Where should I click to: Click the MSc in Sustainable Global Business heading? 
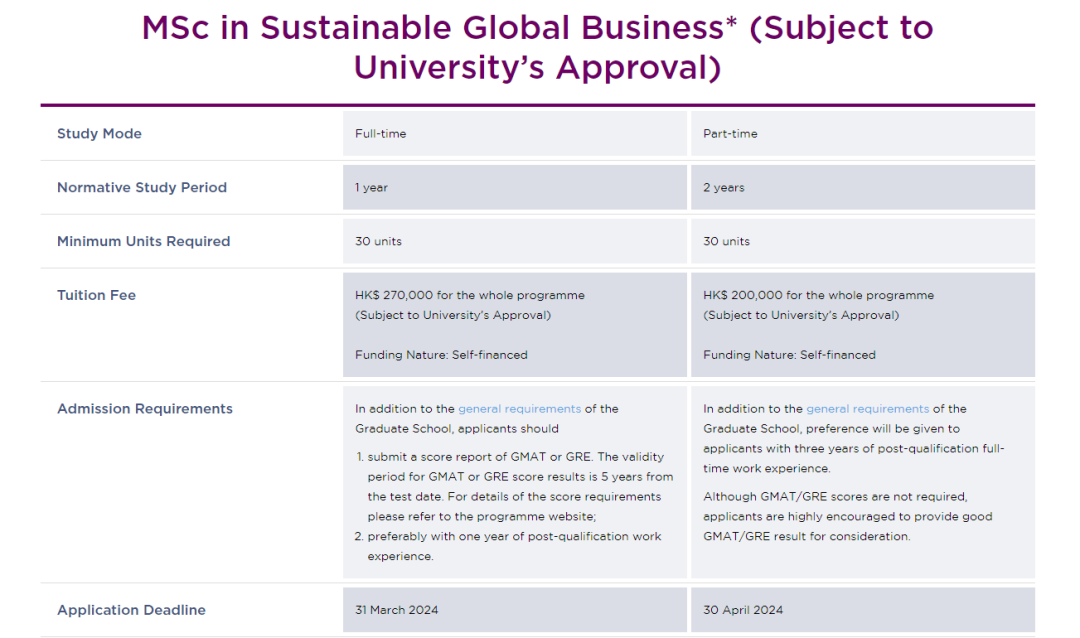tap(538, 48)
